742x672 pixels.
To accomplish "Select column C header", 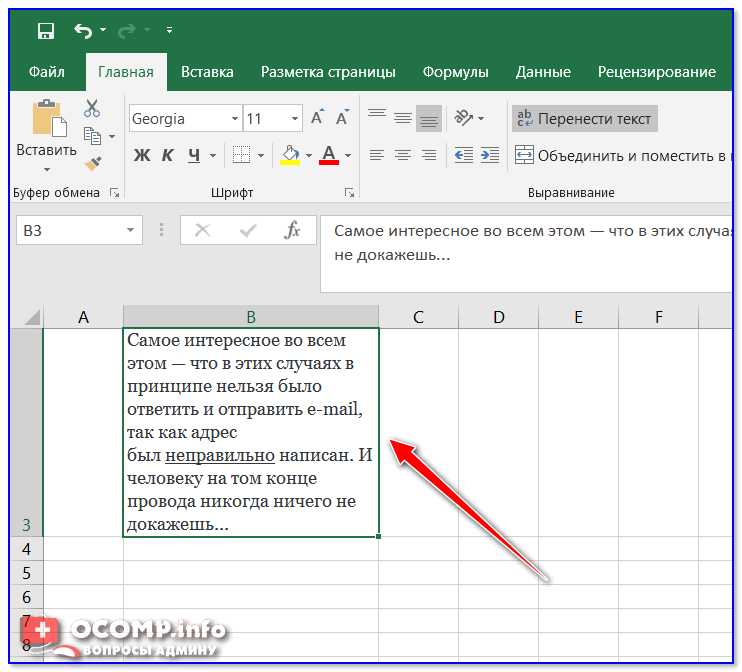I will 418,317.
